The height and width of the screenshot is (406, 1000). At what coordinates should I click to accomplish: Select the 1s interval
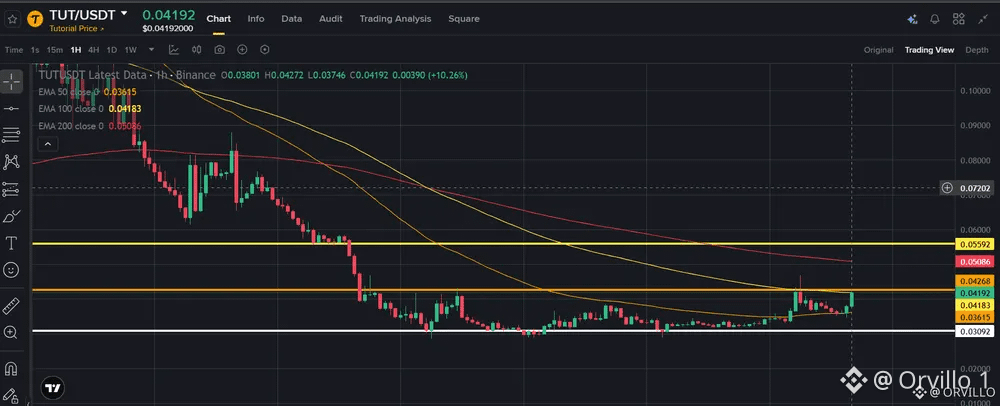(34, 50)
